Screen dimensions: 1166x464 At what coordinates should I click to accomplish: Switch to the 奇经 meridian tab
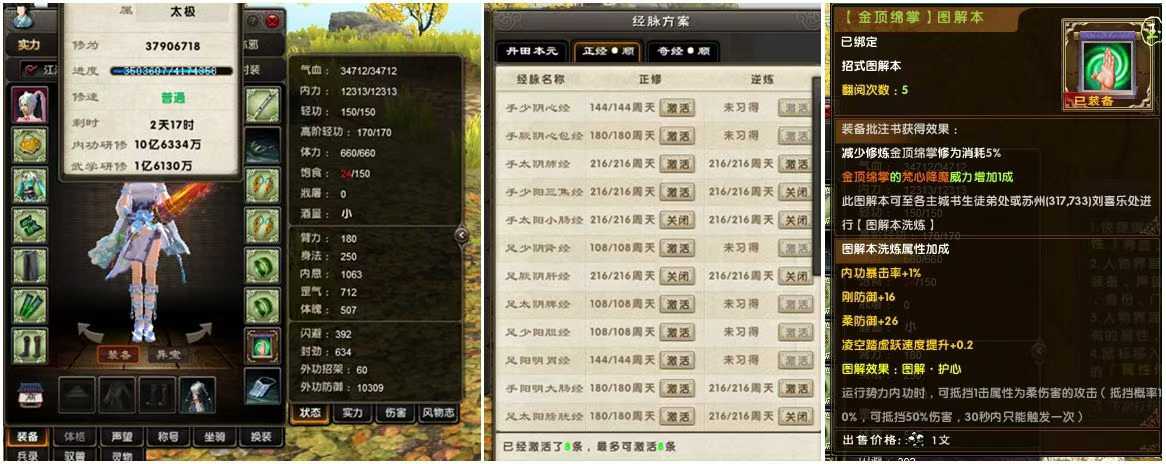pos(673,52)
